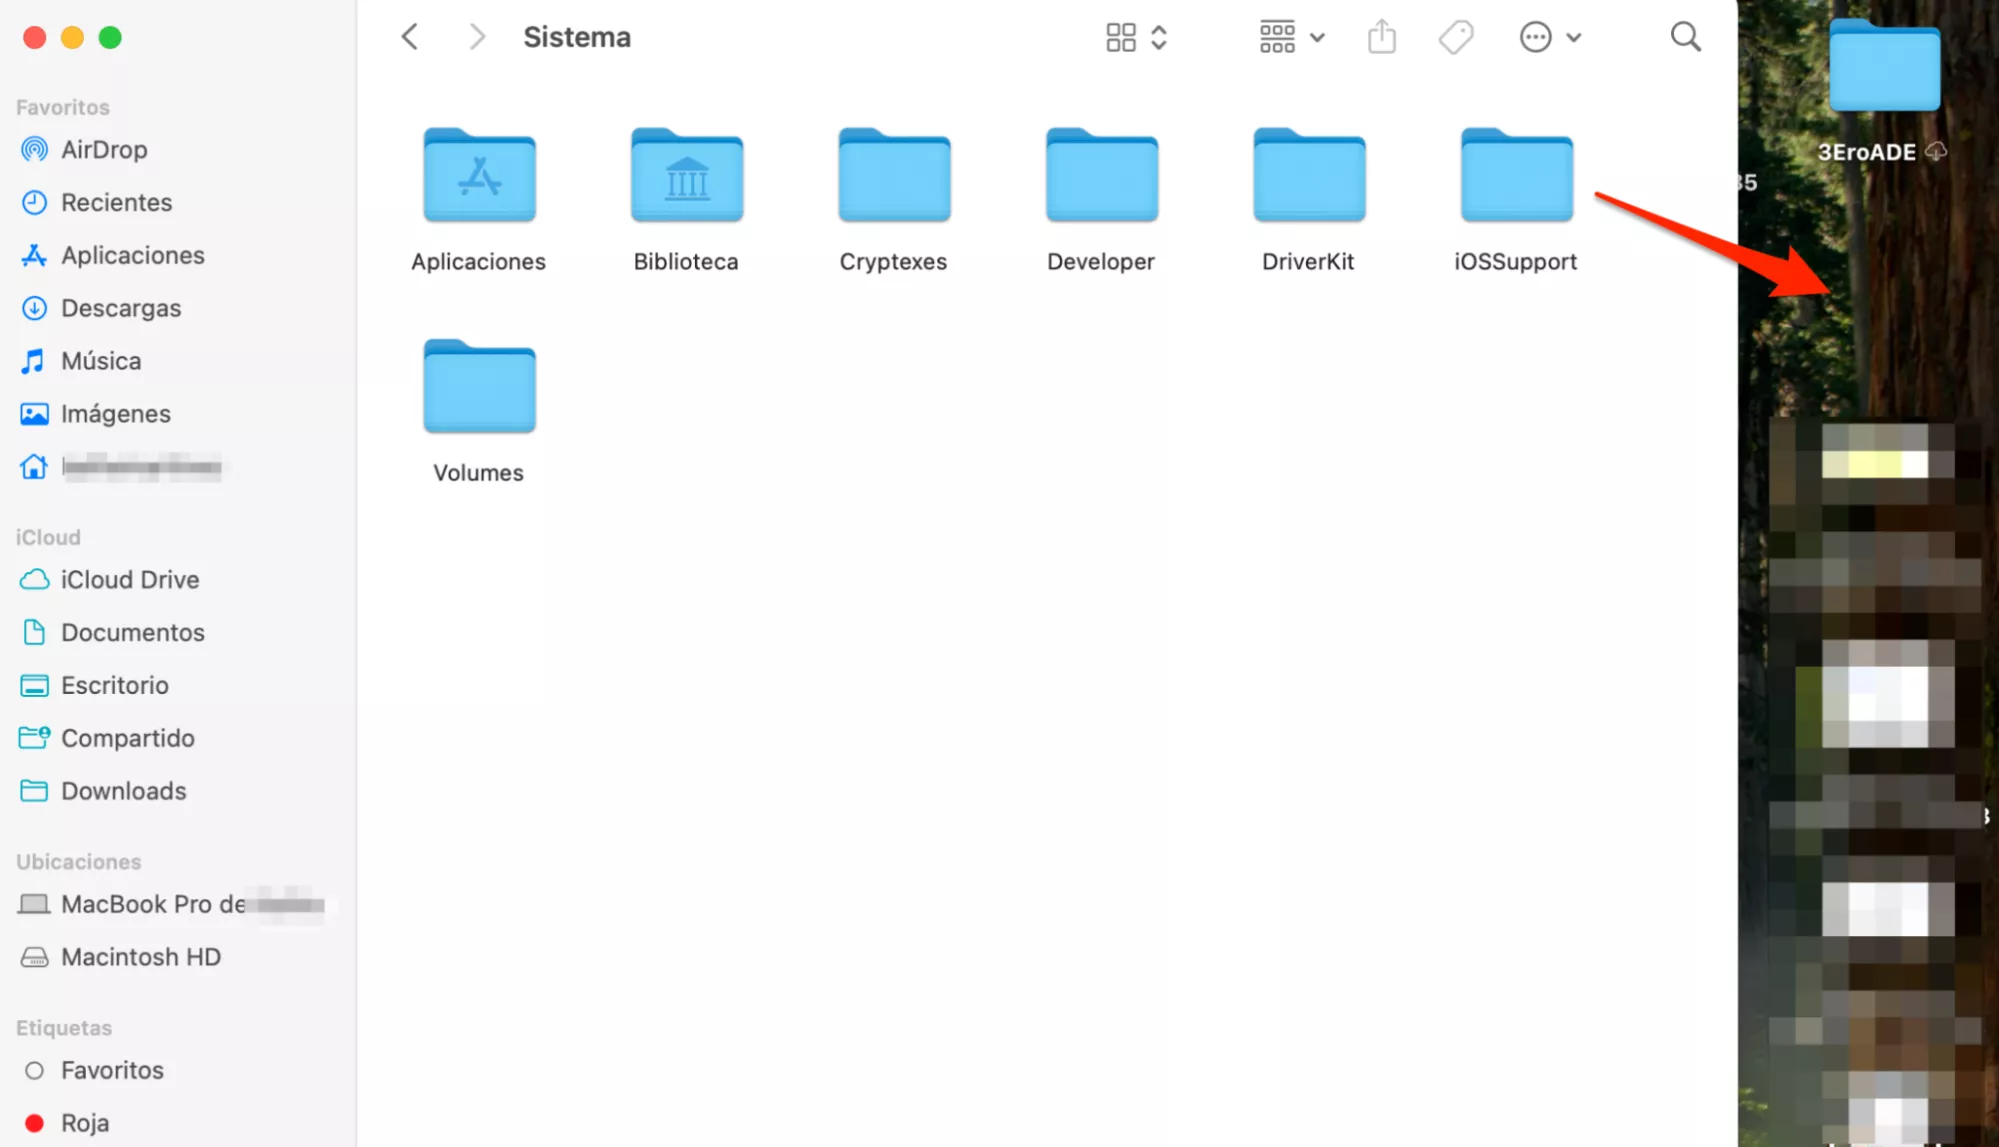Open Macintosh HD location
This screenshot has width=1999, height=1147.
coord(140,957)
